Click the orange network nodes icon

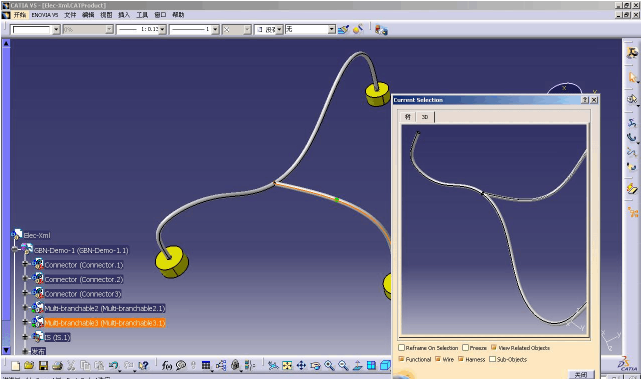click(x=633, y=212)
